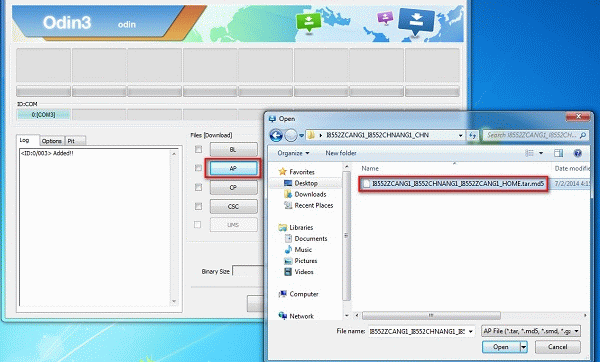Open the Organize menu
Screen dimensions: 600x362
pyautogui.click(x=293, y=153)
